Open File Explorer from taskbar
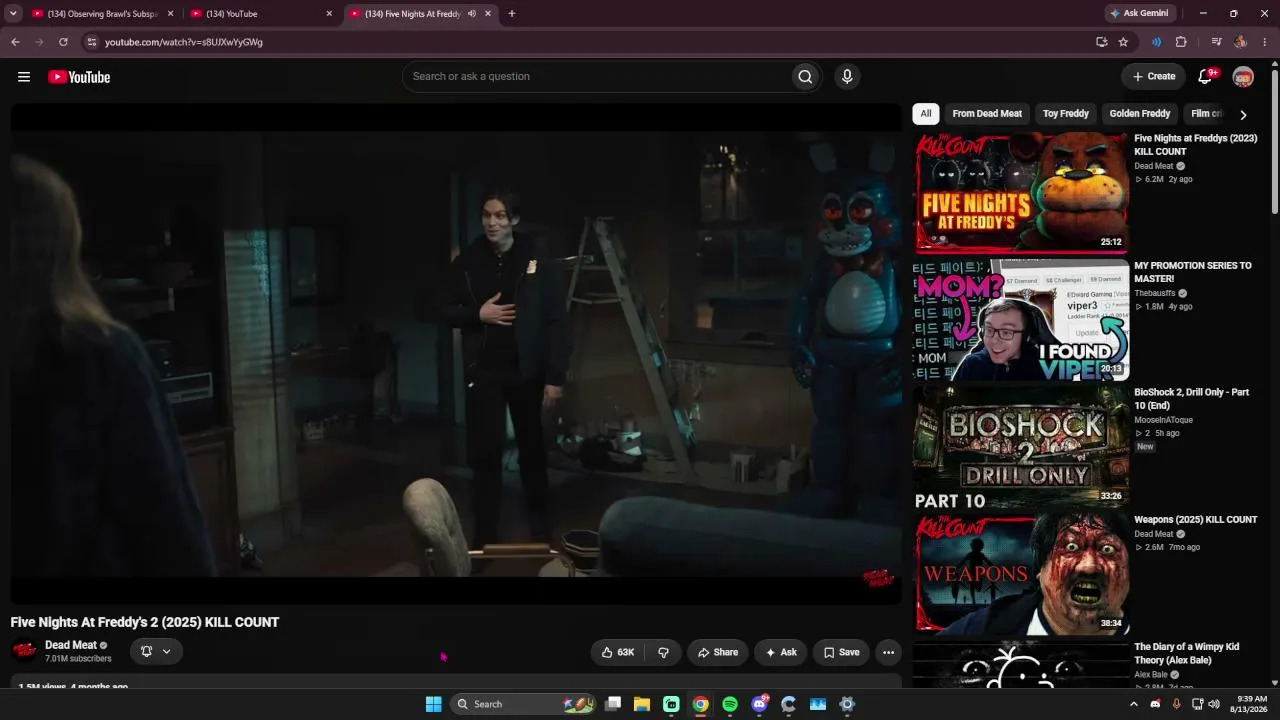This screenshot has width=1280, height=720. tap(642, 704)
